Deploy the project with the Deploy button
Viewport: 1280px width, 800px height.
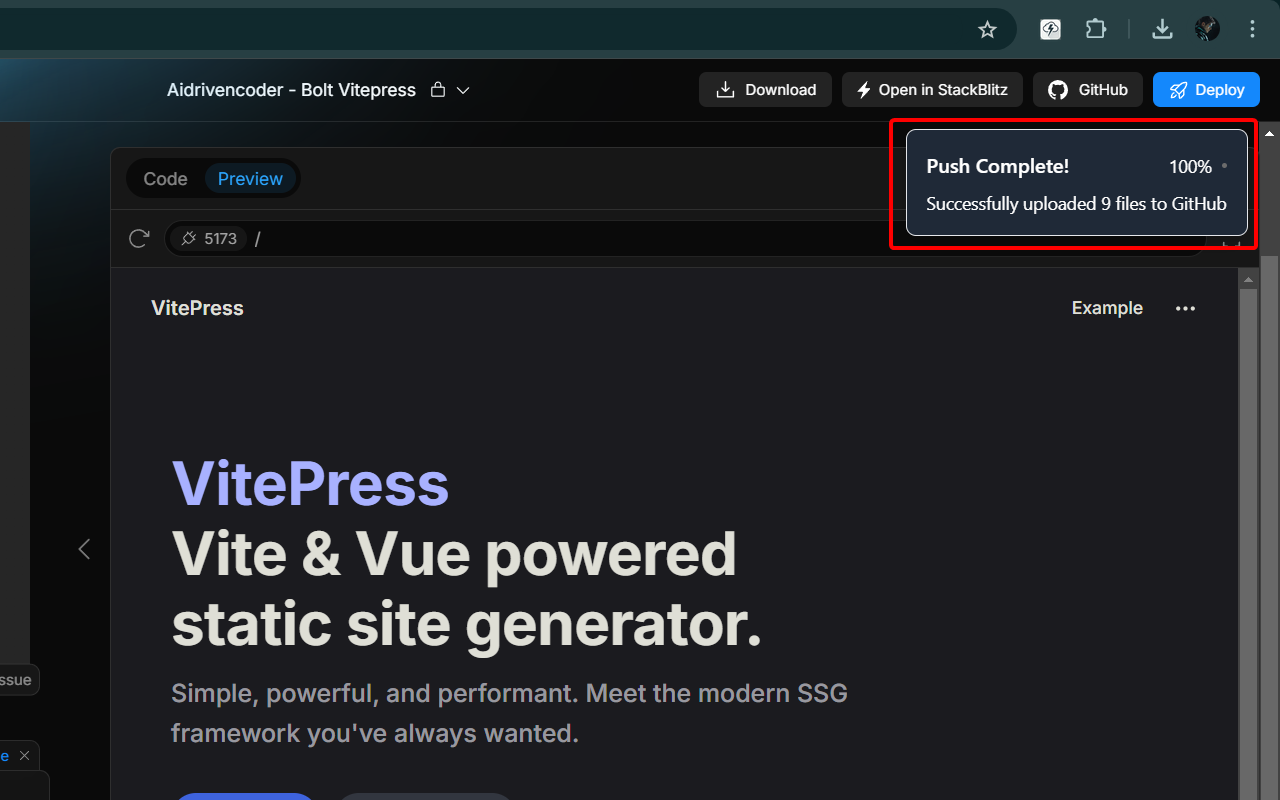(1206, 90)
